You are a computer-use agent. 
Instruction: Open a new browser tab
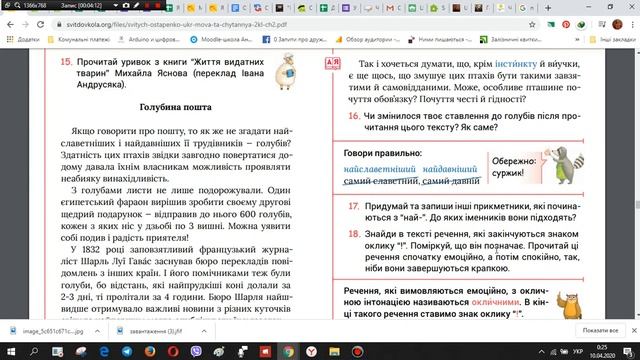(x=548, y=7)
